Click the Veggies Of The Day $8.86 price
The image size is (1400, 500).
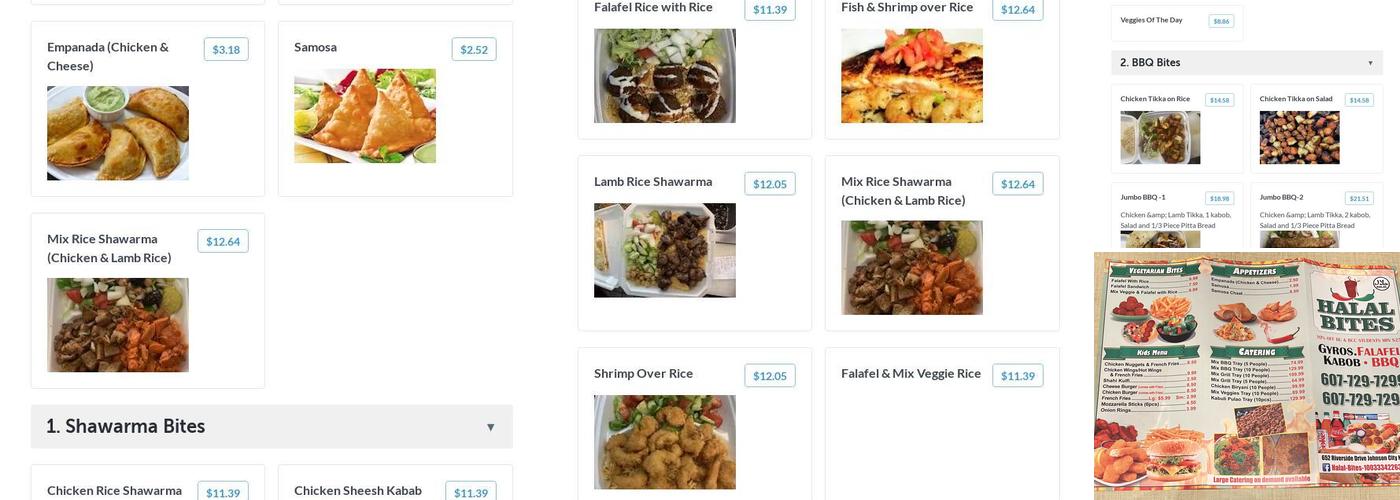1221,21
